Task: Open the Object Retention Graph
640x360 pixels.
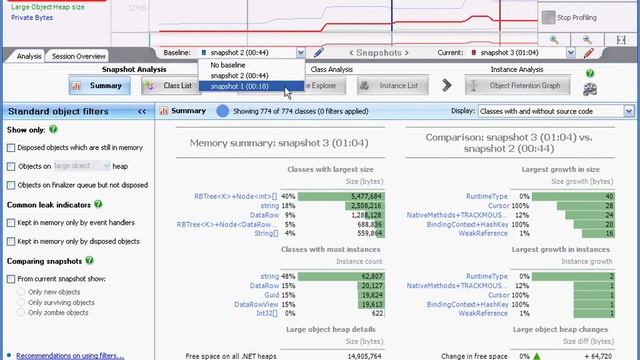Action: point(518,86)
